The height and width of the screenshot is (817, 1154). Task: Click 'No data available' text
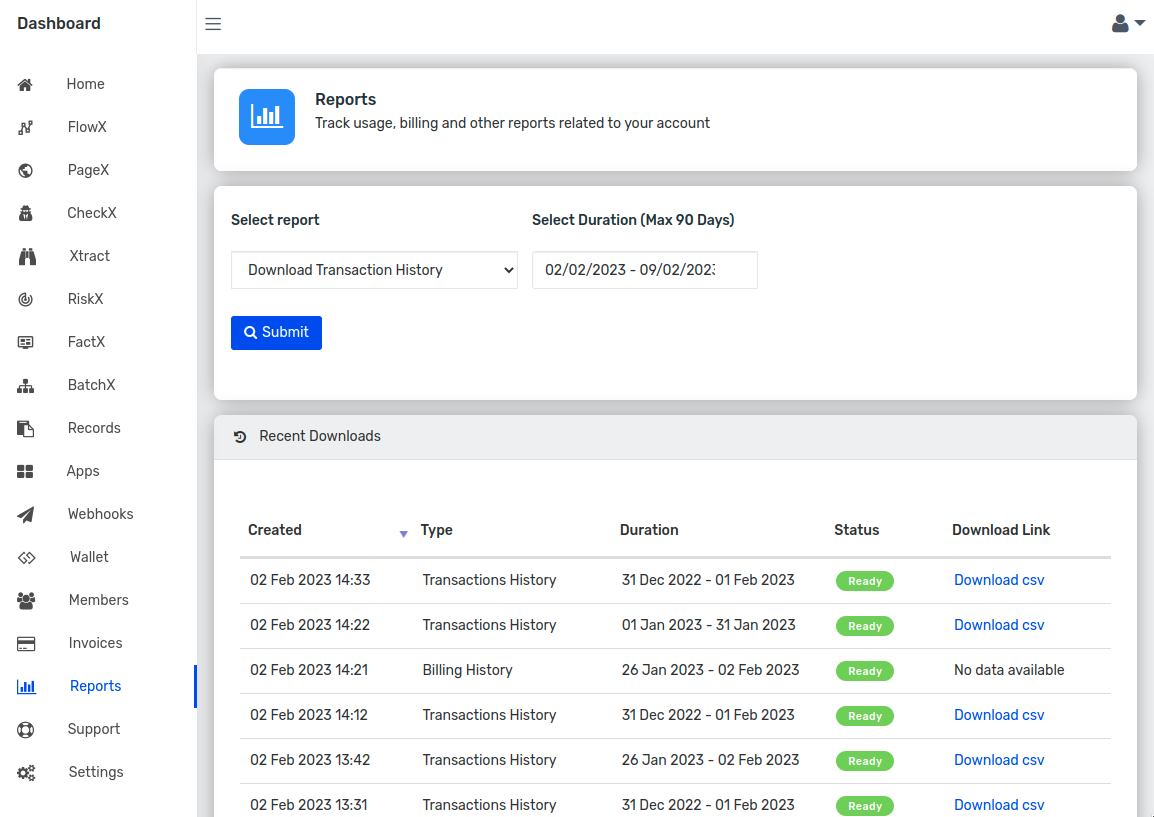(1009, 670)
